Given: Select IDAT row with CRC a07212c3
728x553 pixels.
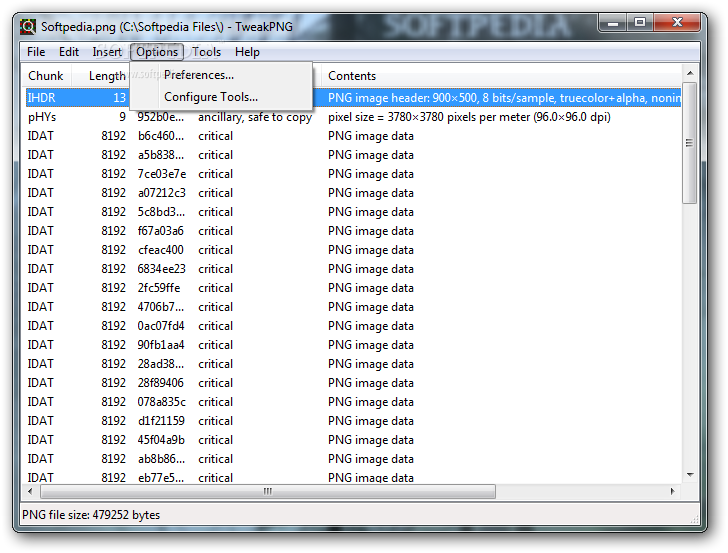Looking at the screenshot, I should (353, 193).
